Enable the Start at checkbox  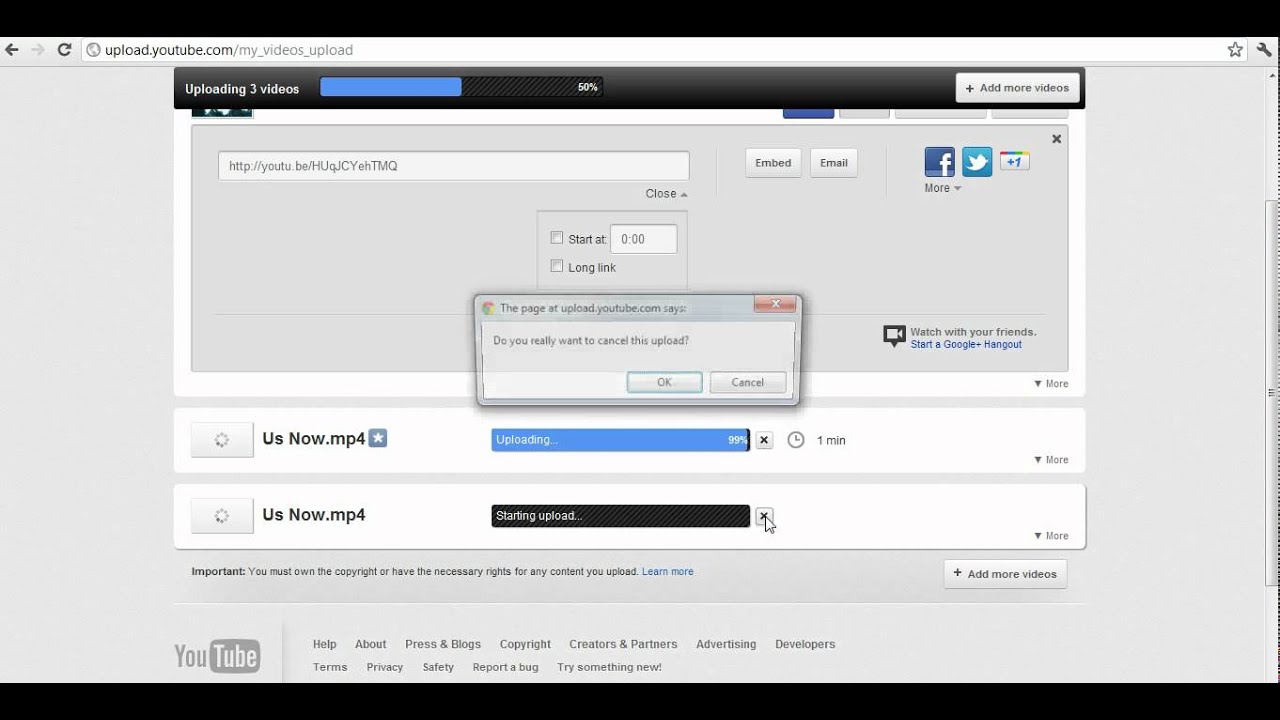[557, 238]
